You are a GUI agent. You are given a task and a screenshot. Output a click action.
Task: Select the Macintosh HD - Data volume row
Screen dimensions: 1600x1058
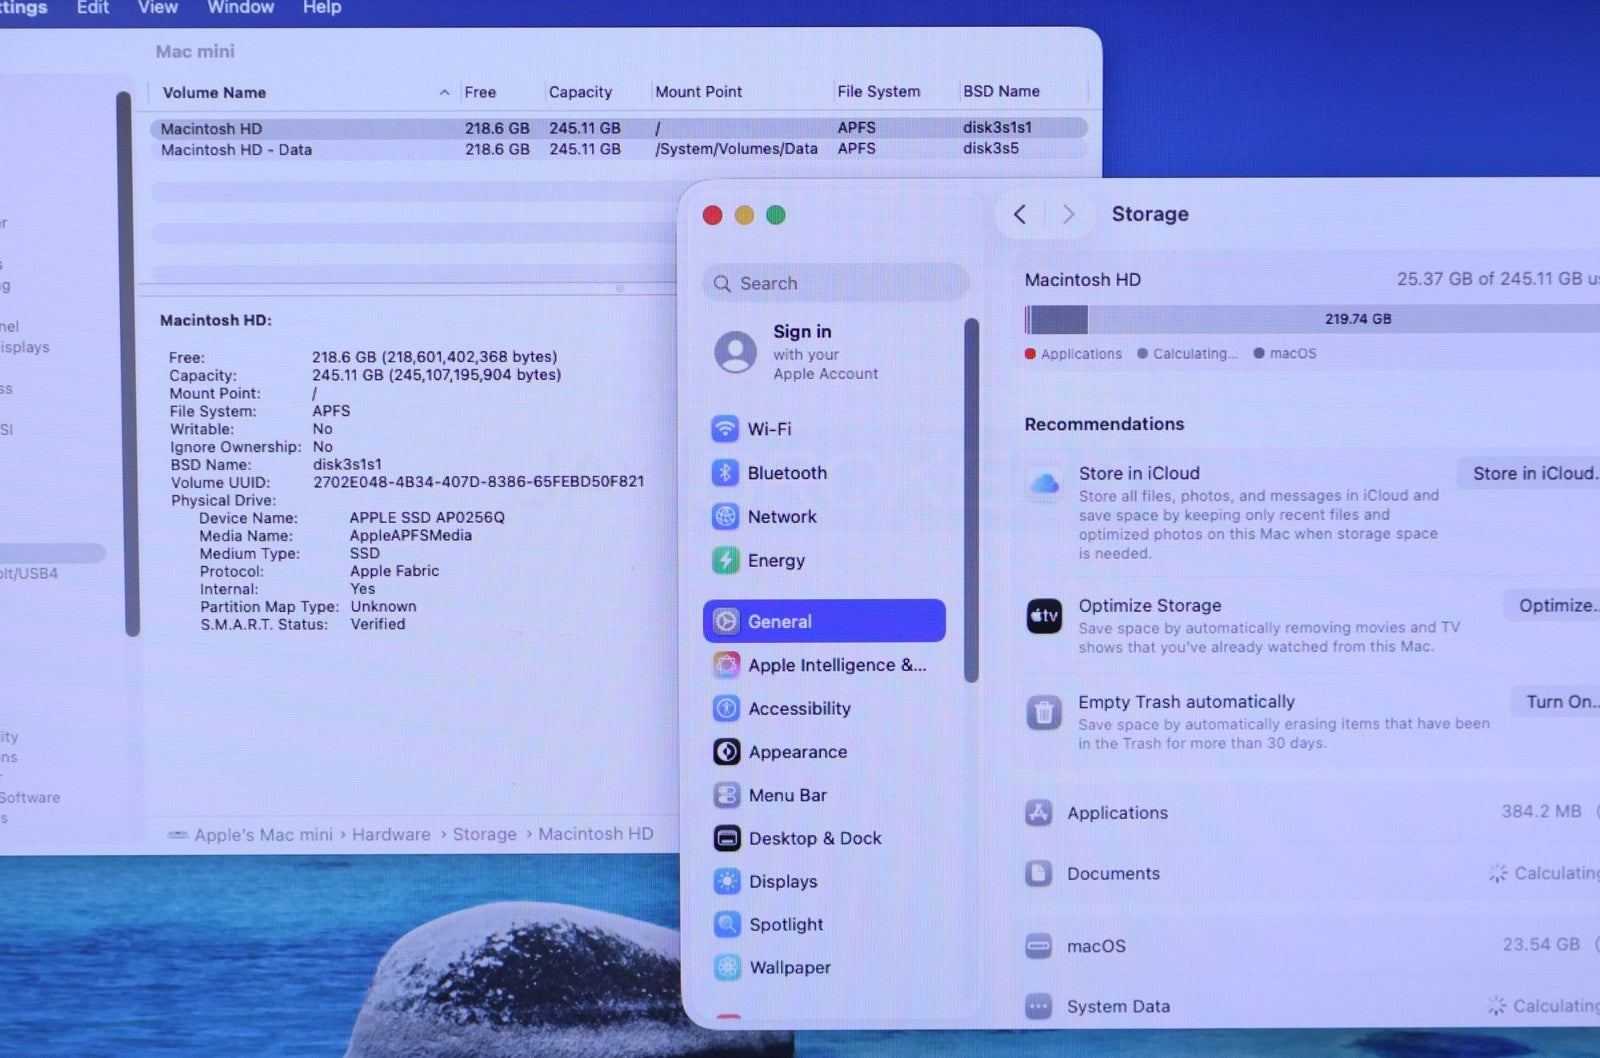coord(236,150)
